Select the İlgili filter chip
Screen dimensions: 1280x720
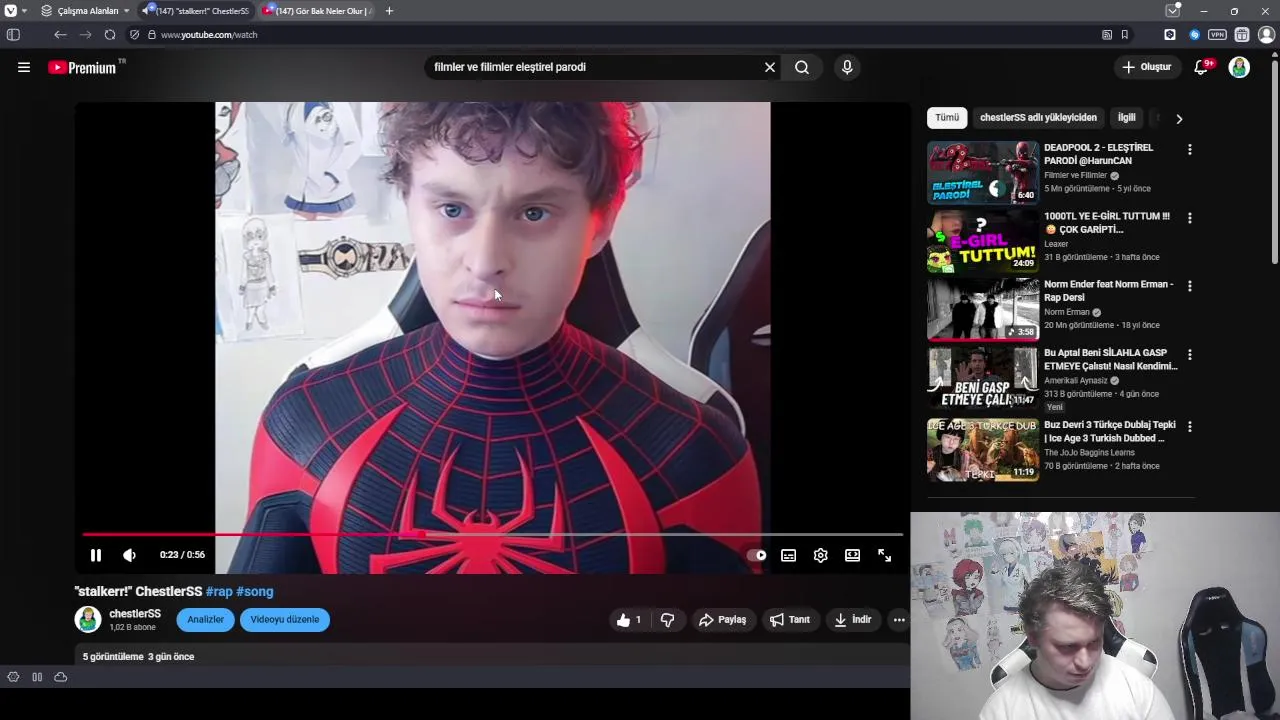(x=1127, y=118)
